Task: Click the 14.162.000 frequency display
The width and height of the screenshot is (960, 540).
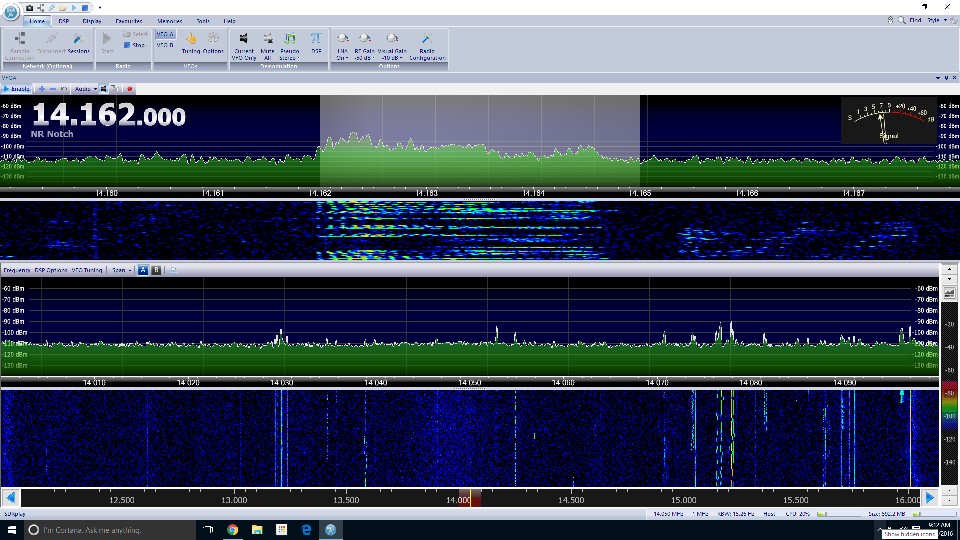Action: (x=108, y=115)
